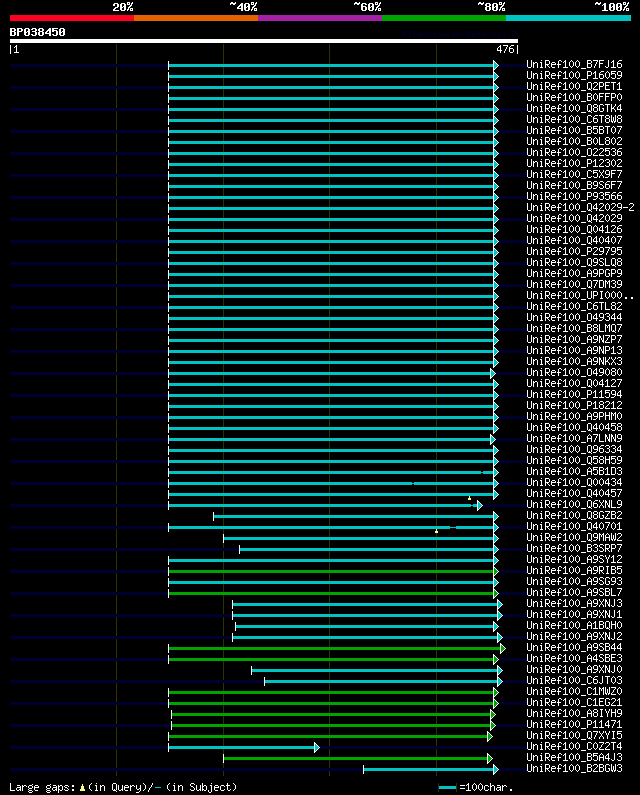Select label UniRef100_A9PGP9
640x795 pixels.
click(x=574, y=273)
